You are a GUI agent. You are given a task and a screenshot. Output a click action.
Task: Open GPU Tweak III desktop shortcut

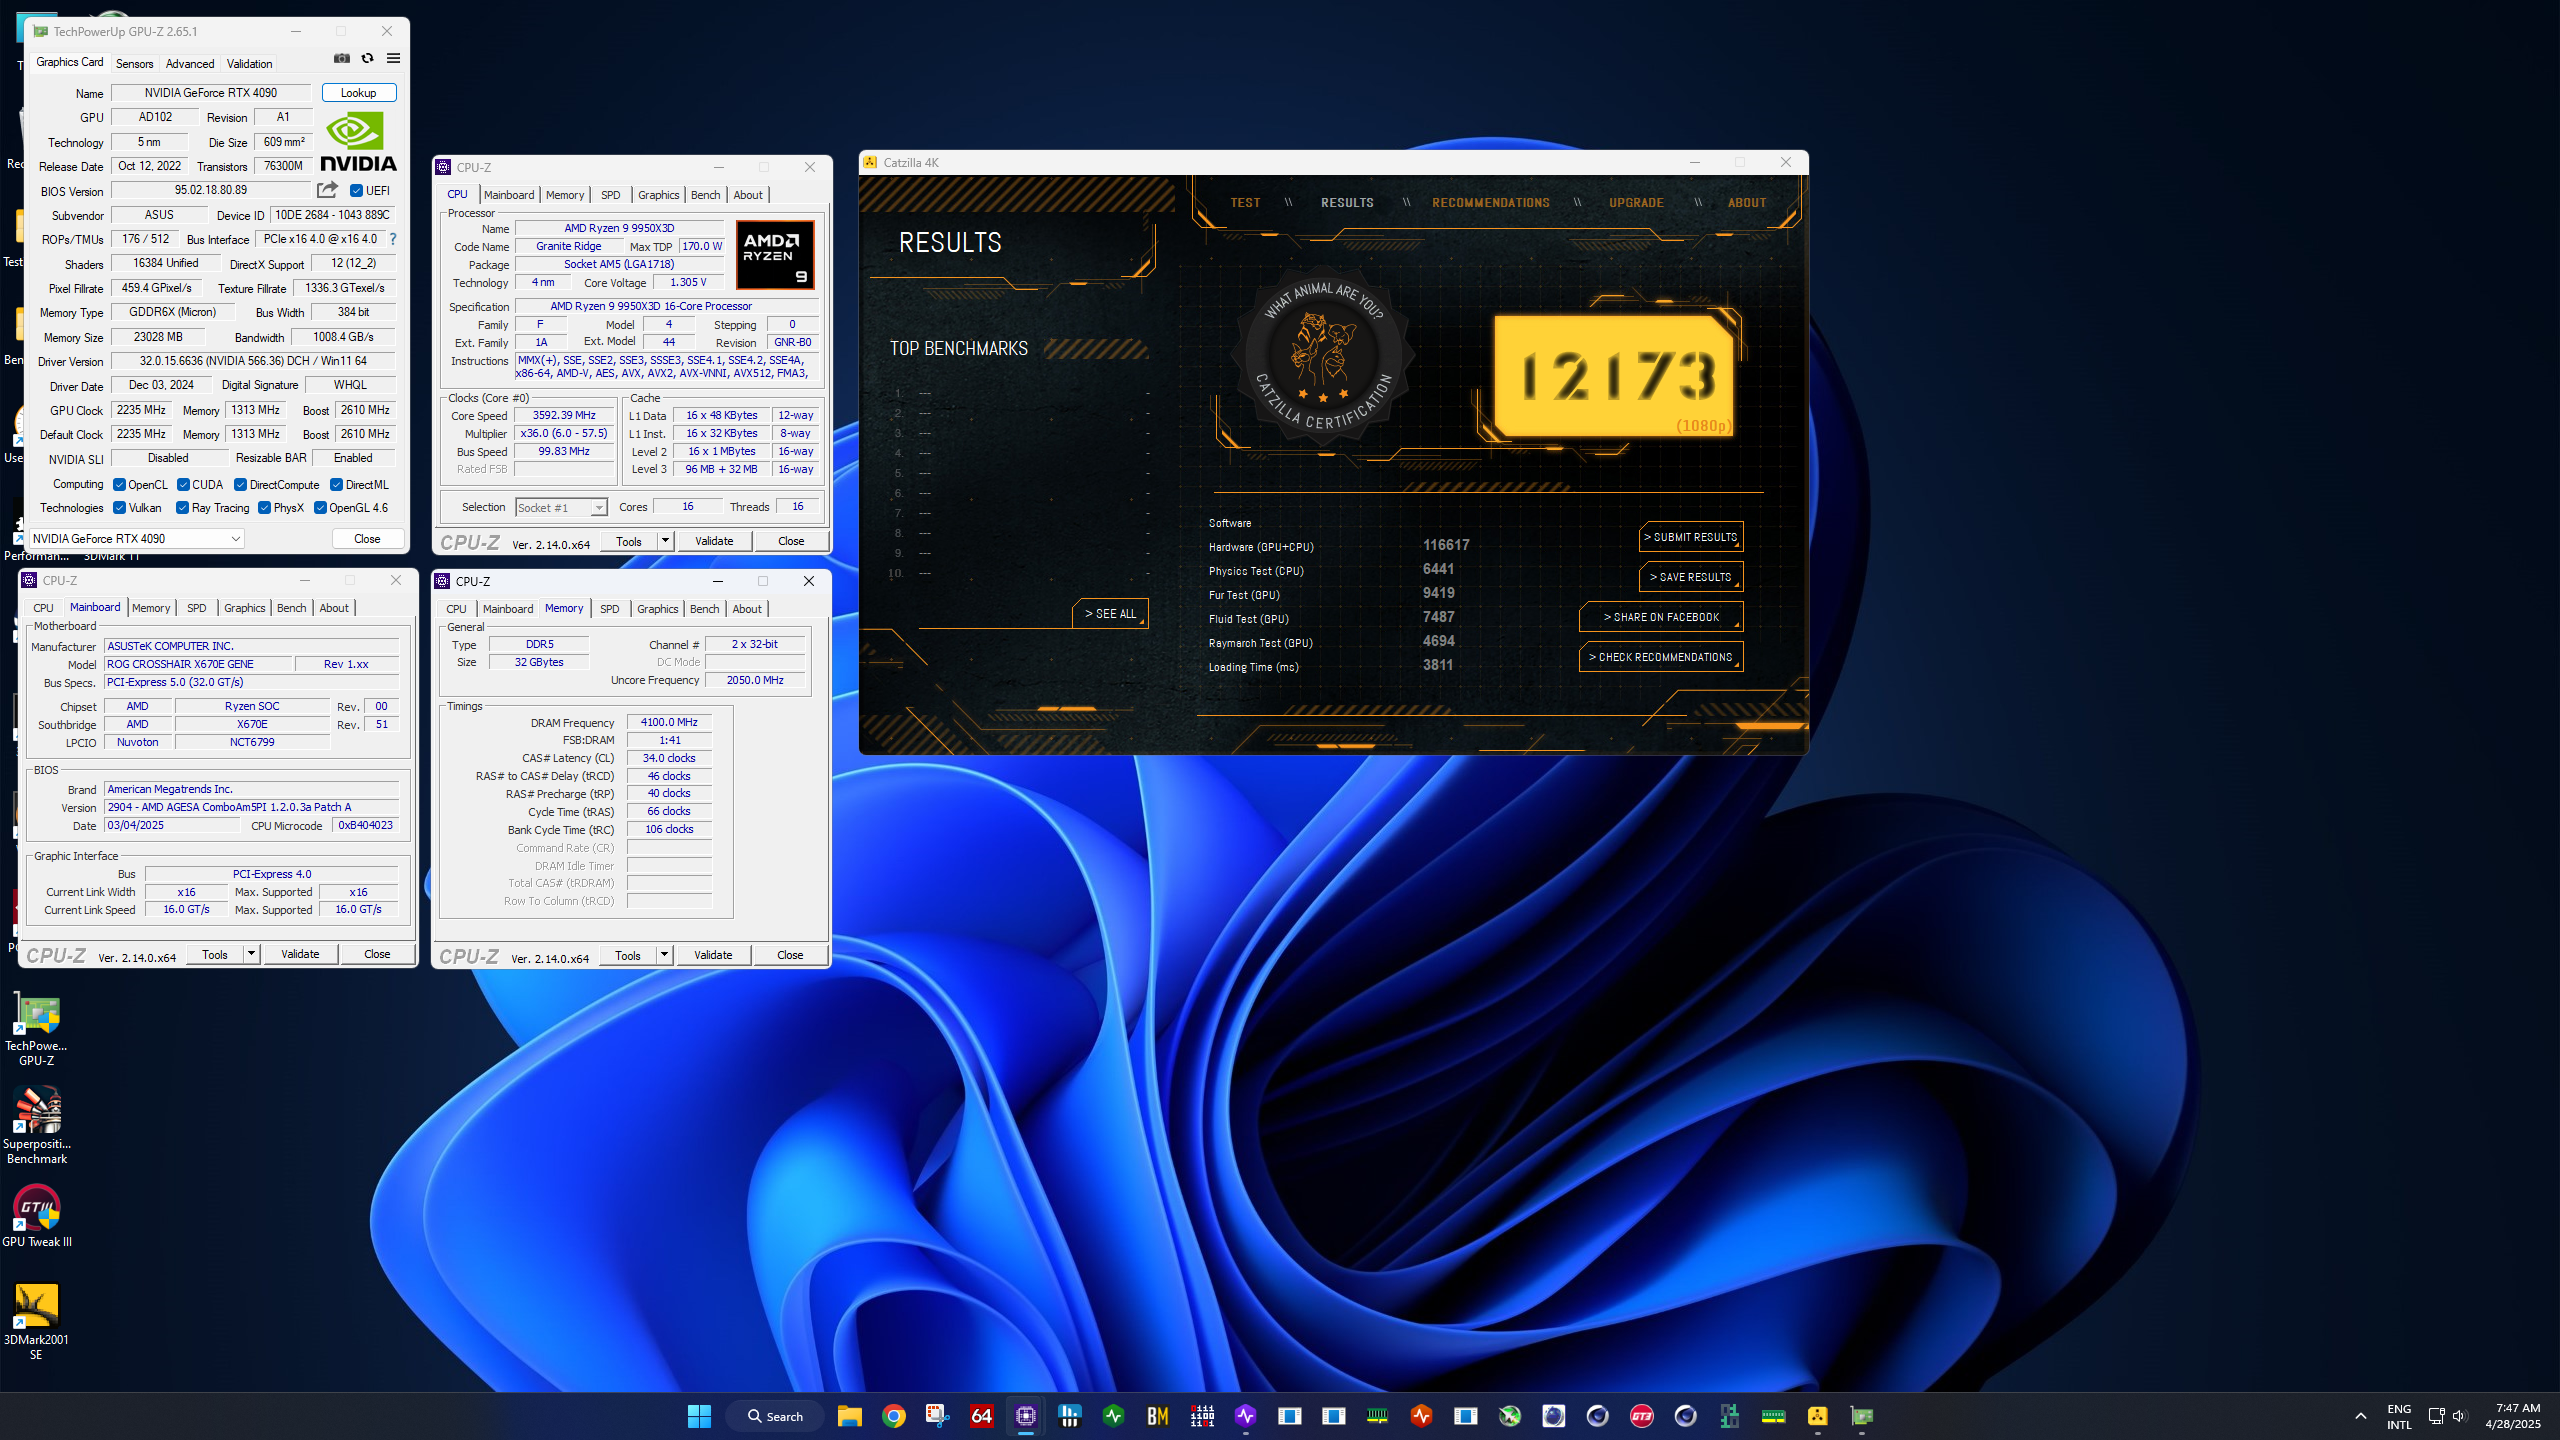click(37, 1216)
